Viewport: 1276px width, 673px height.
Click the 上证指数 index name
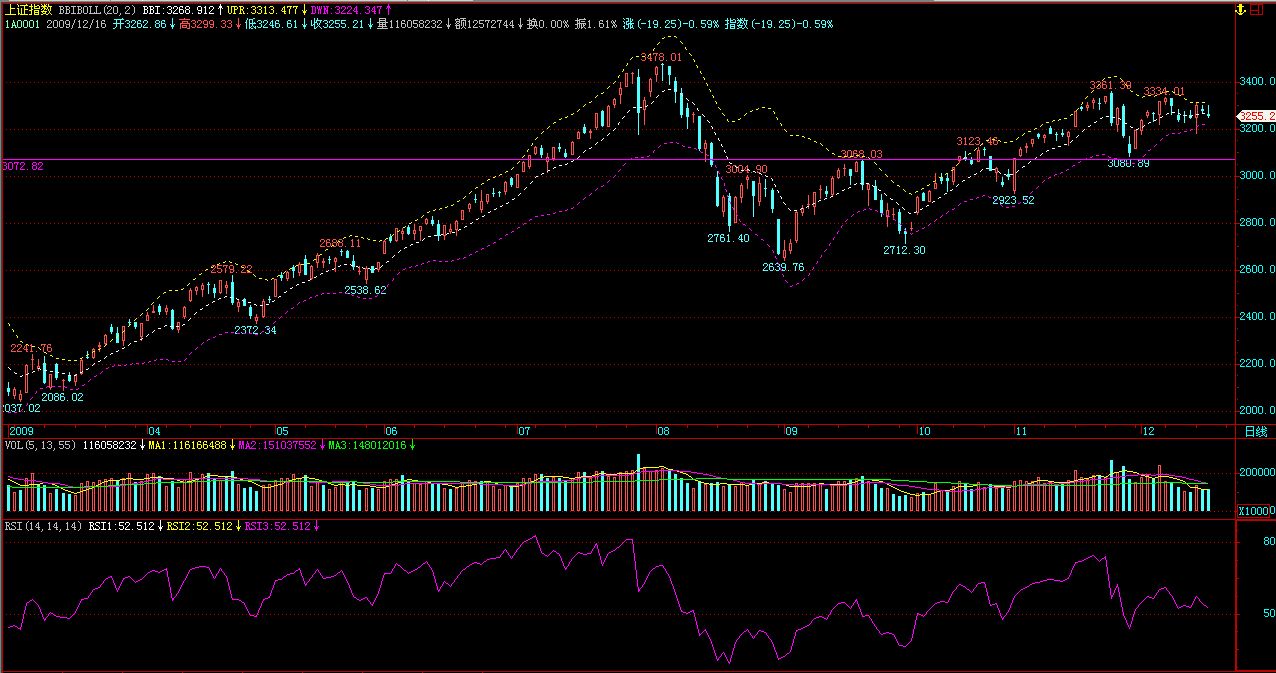click(x=28, y=9)
